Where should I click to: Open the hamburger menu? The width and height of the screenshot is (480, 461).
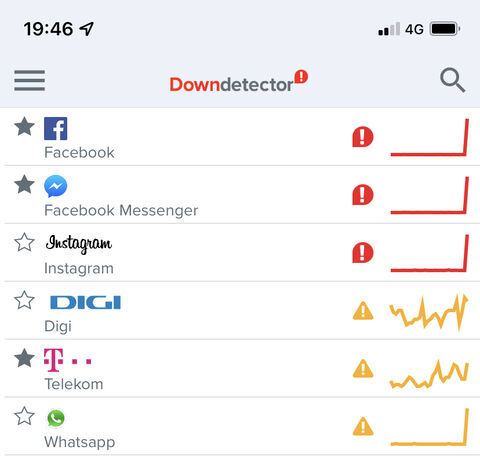(29, 80)
